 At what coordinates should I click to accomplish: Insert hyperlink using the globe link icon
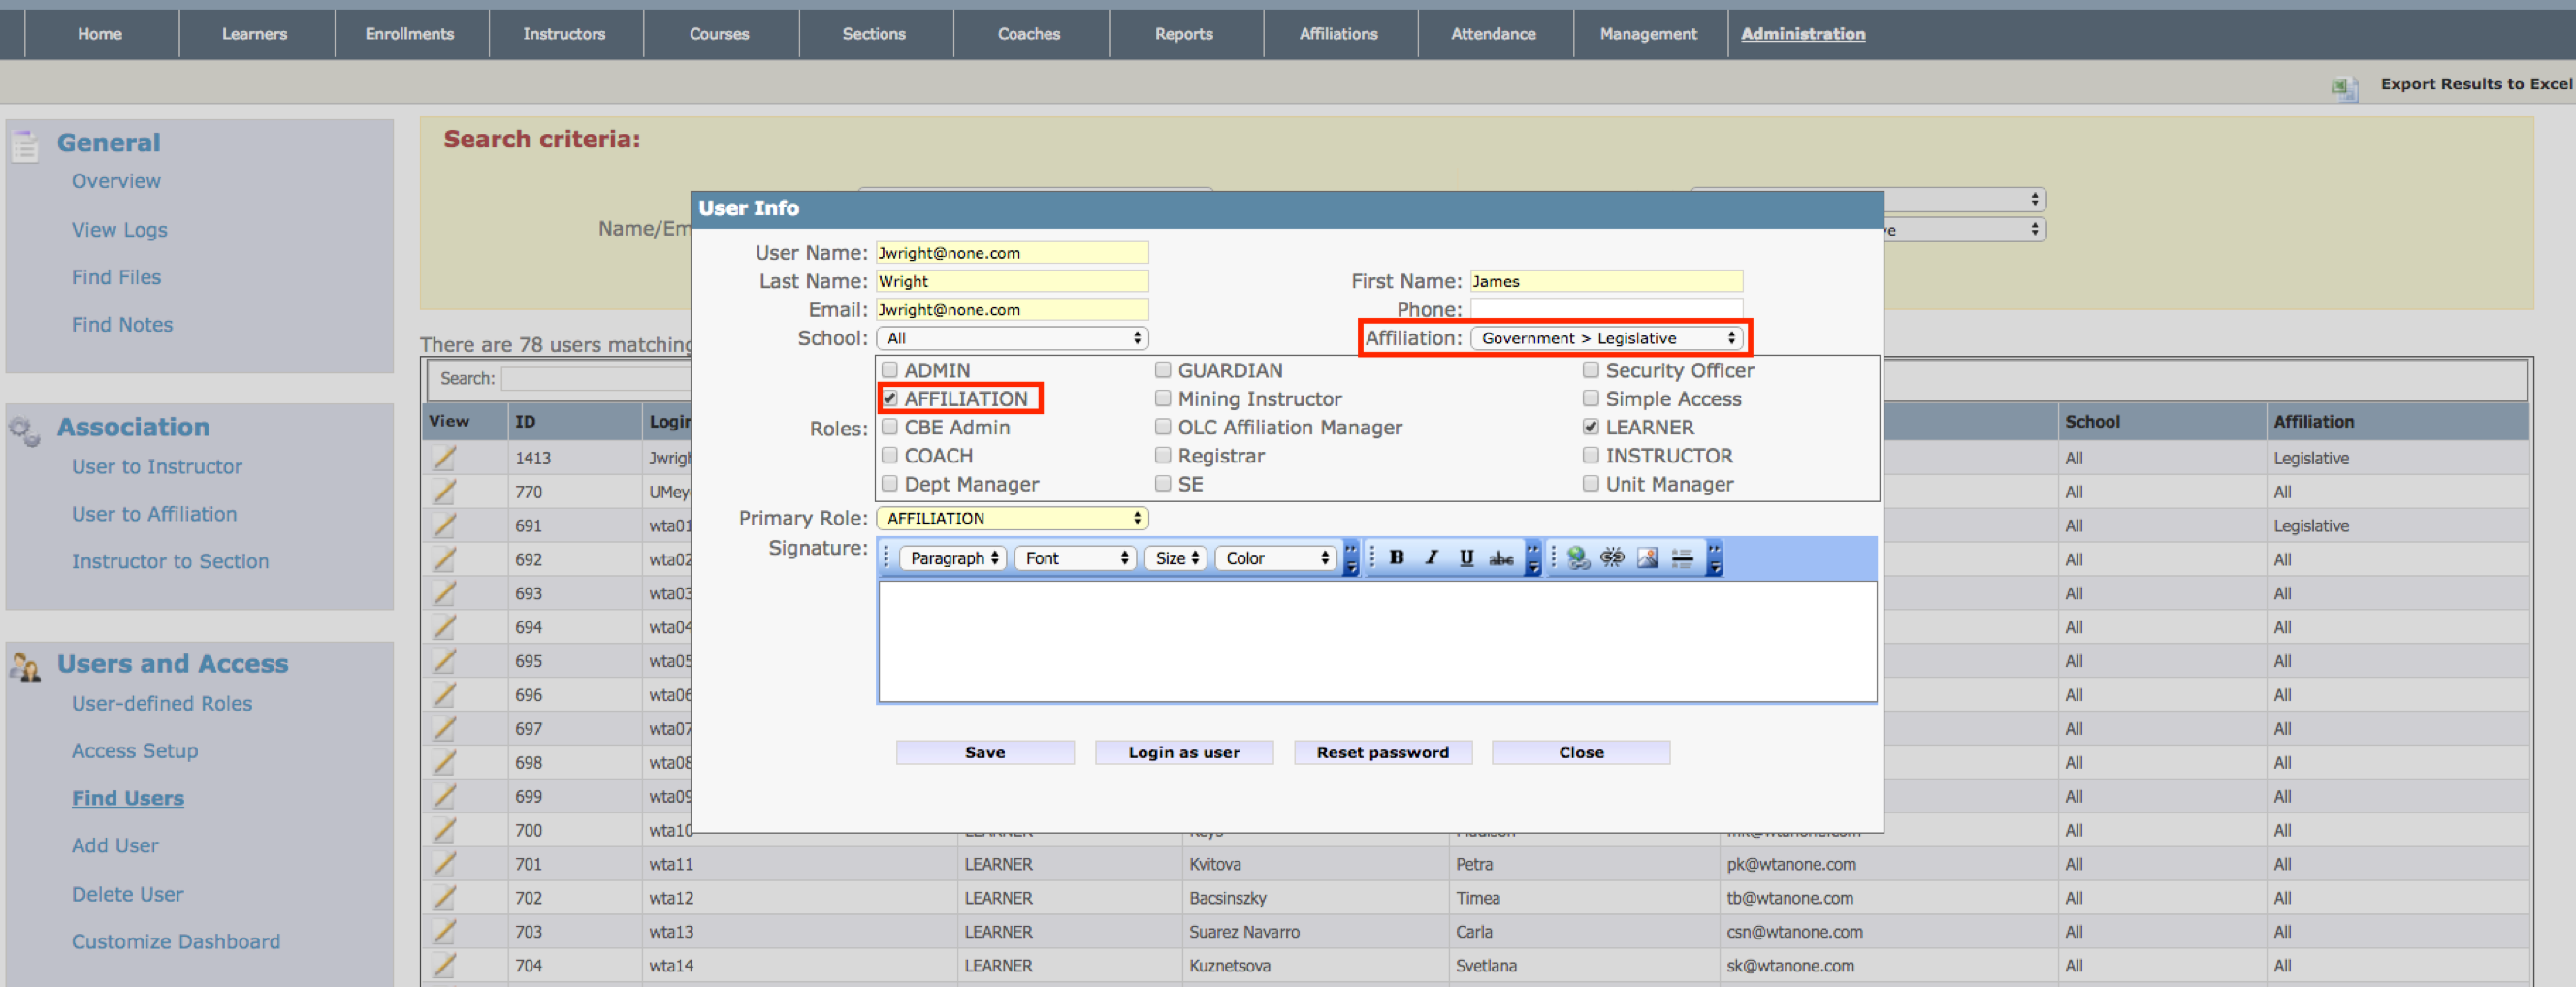click(1578, 558)
